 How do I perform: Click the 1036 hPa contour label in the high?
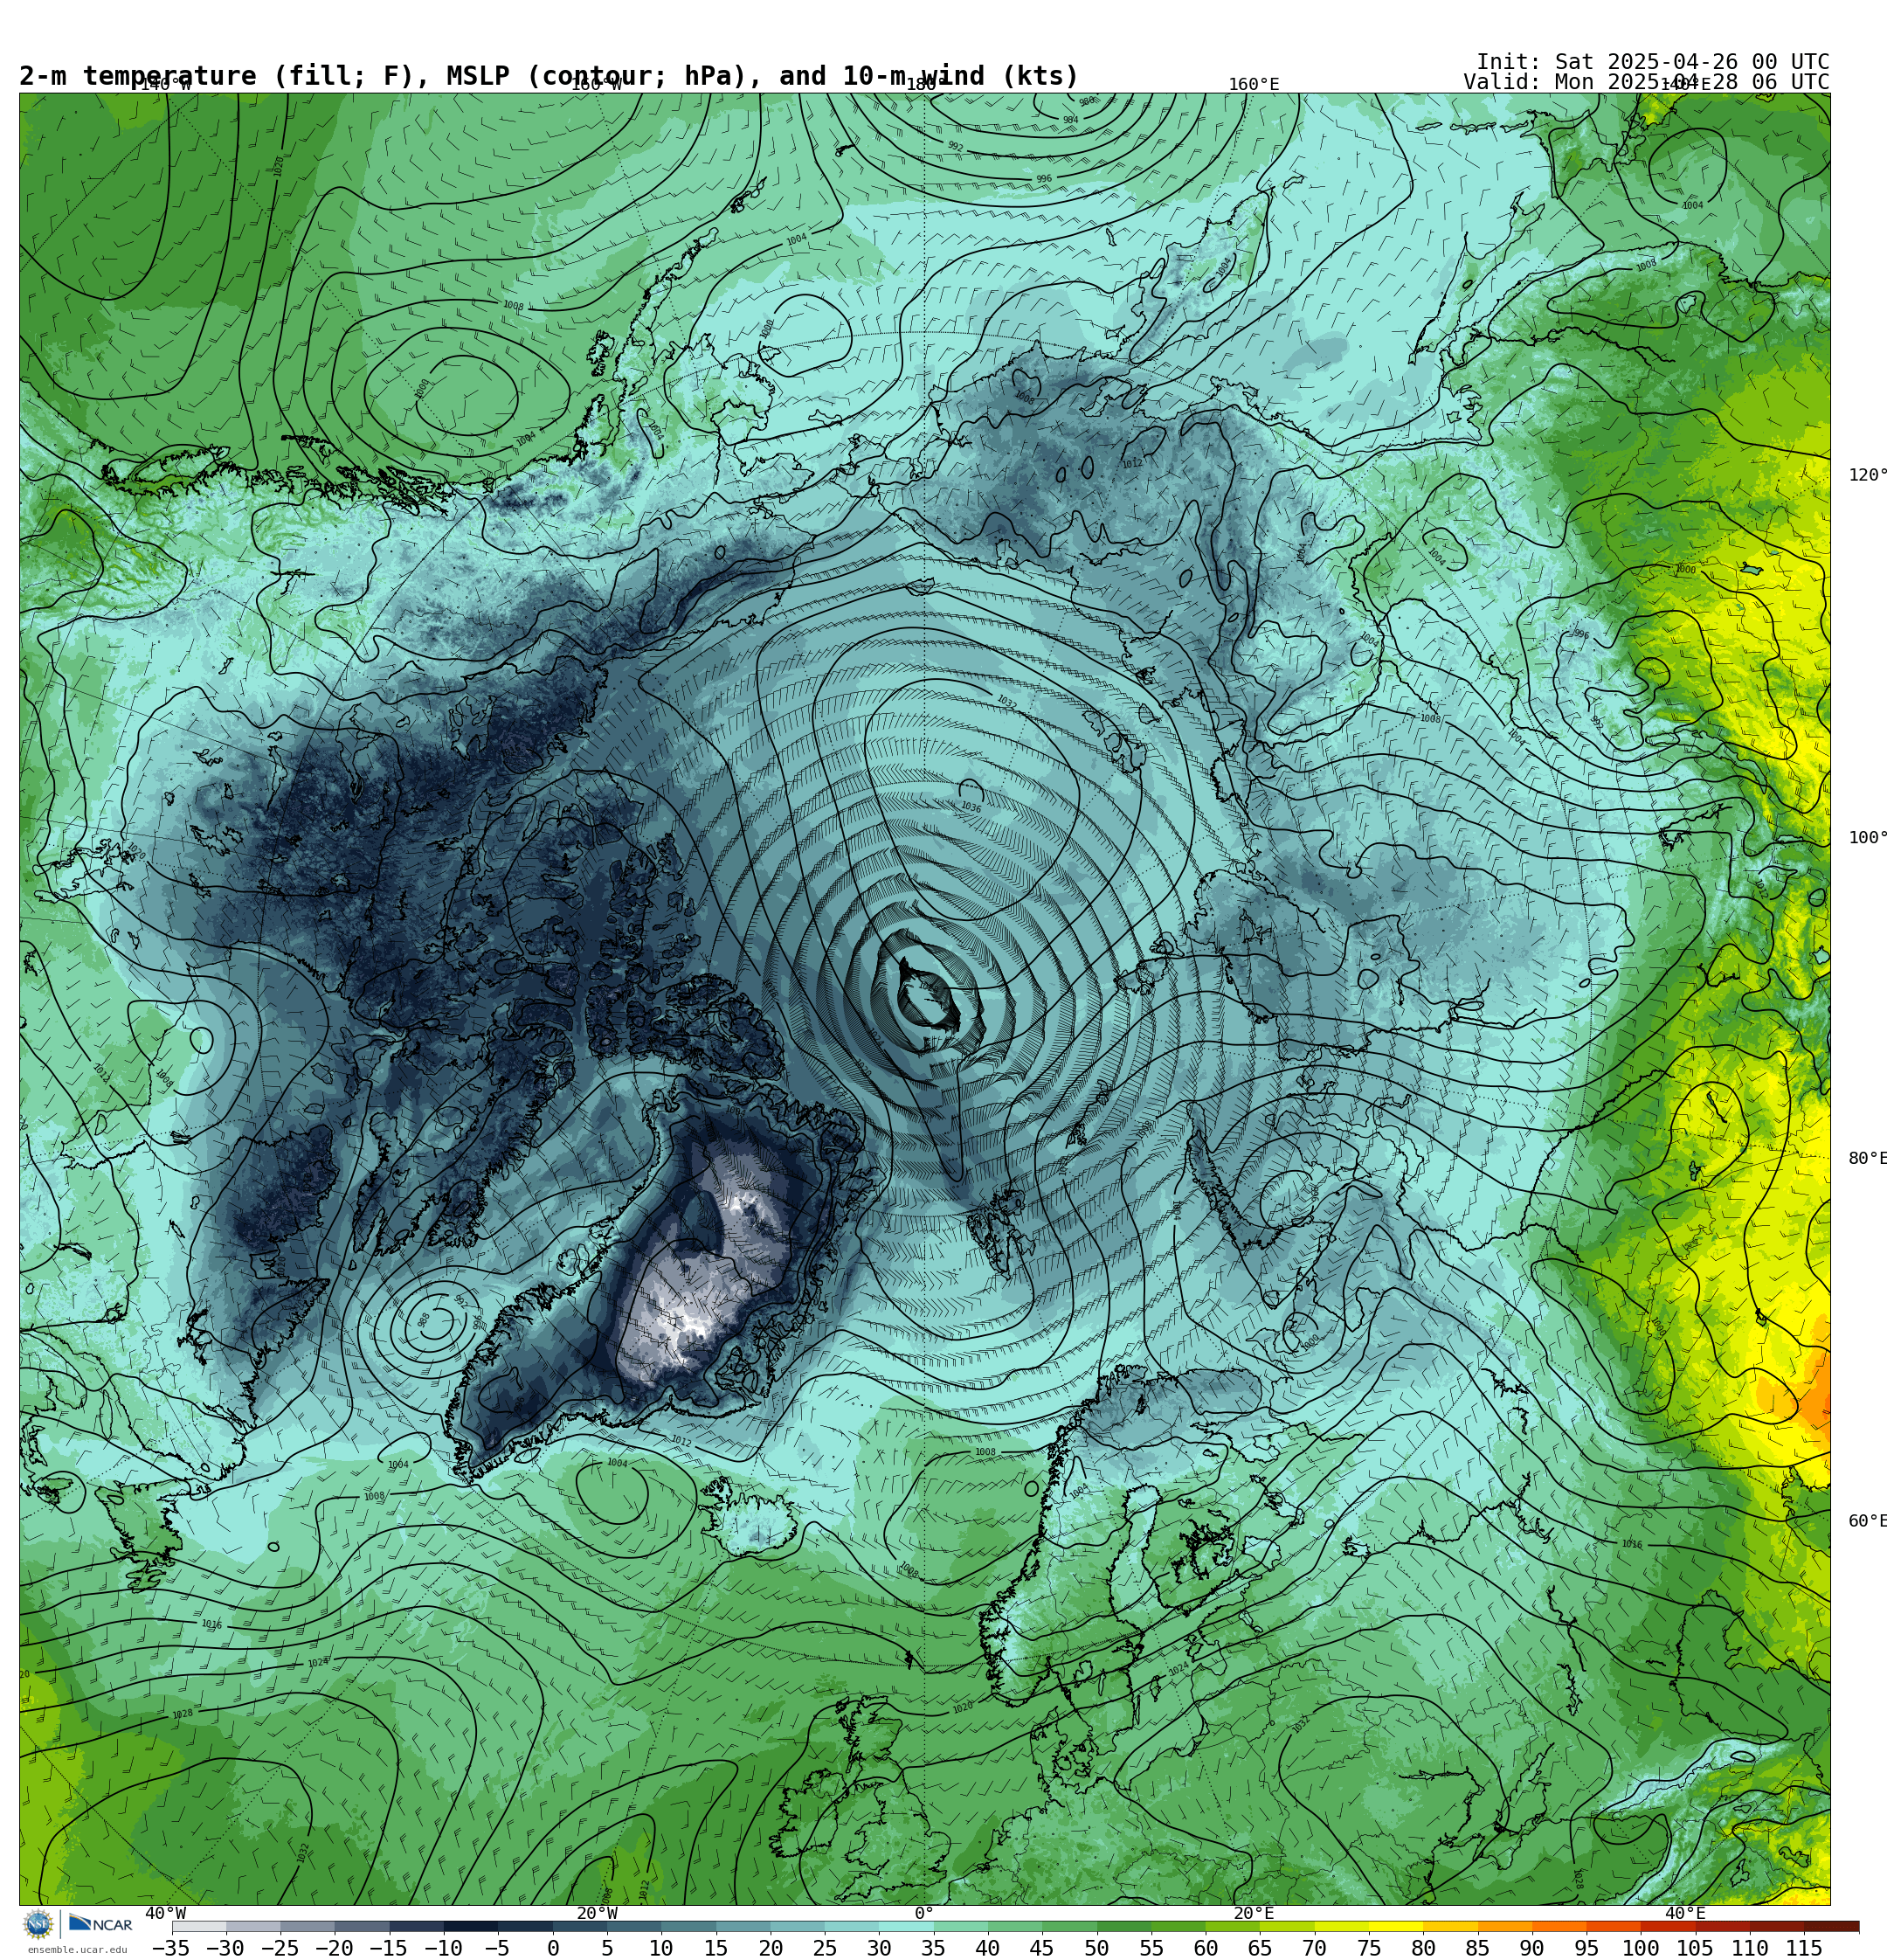click(x=970, y=807)
